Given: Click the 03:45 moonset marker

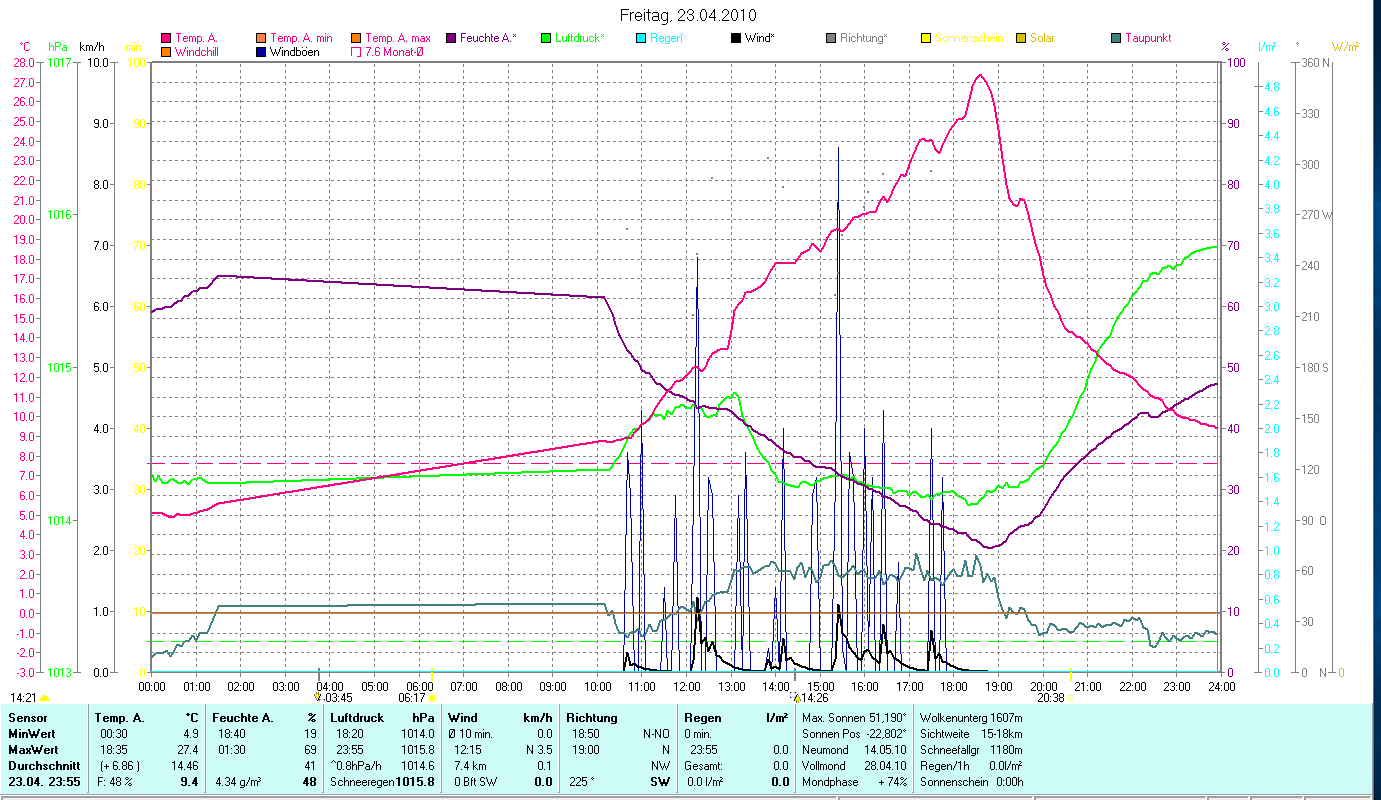Looking at the screenshot, I should point(334,697).
